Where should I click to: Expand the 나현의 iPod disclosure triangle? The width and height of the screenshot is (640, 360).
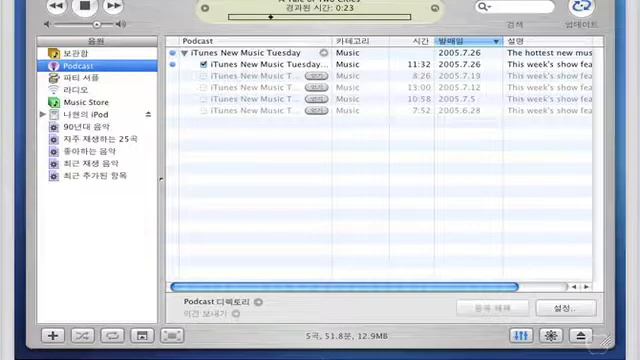click(42, 114)
